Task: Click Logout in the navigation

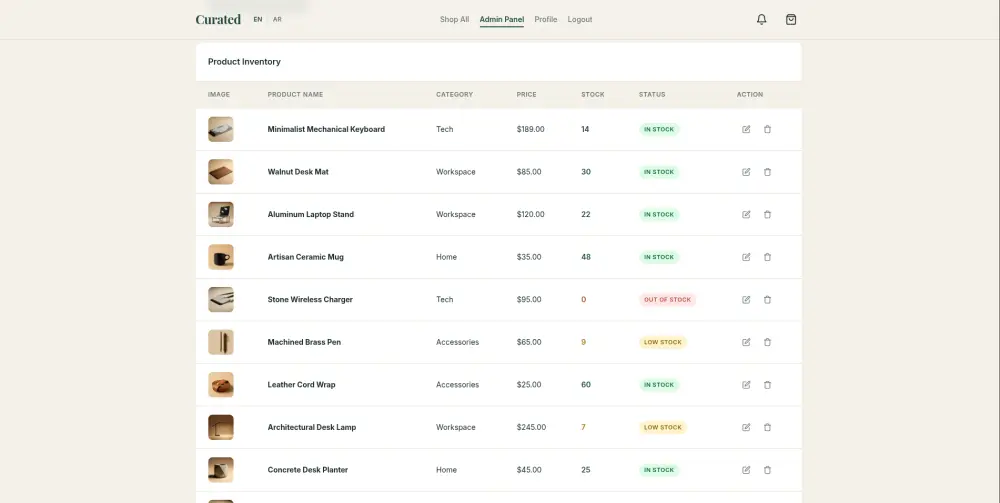Action: 580,20
